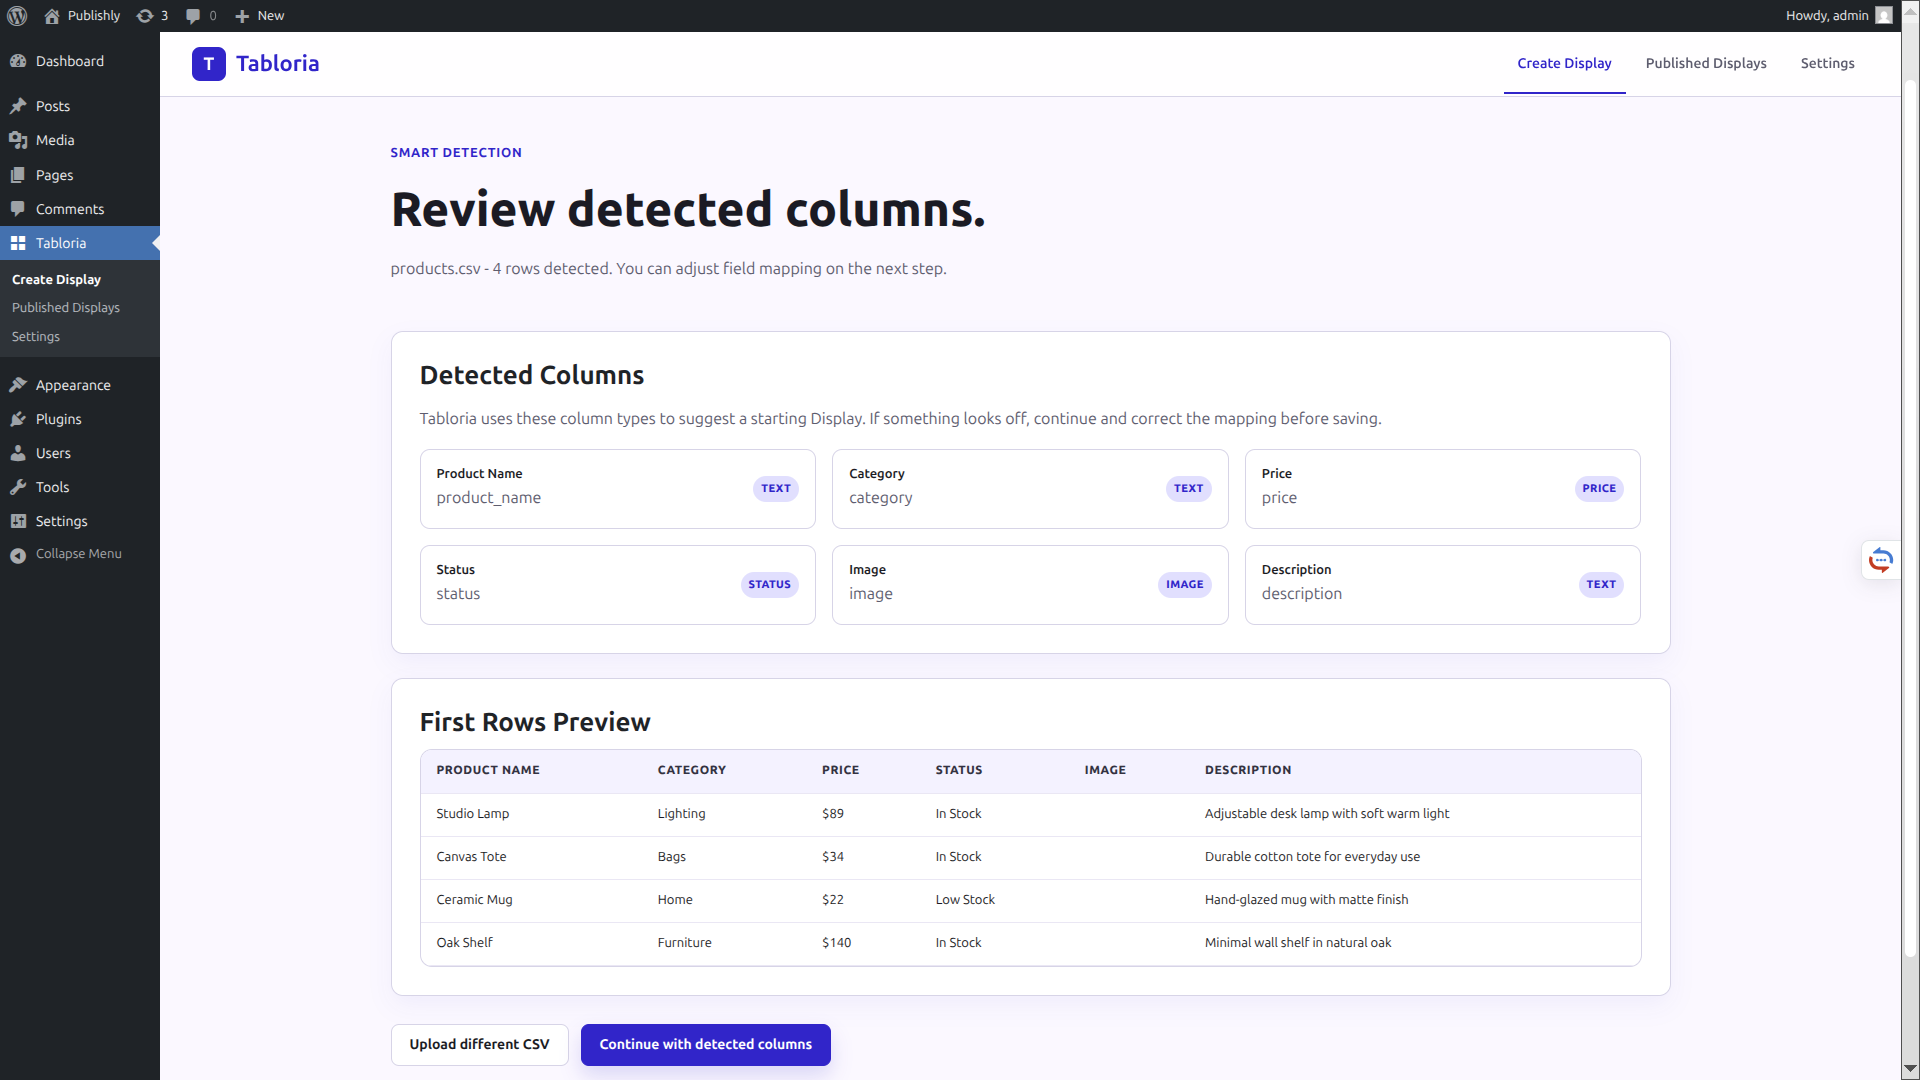Screen dimensions: 1920x1080
Task: Click the Dashboard gauge icon
Action: point(18,61)
